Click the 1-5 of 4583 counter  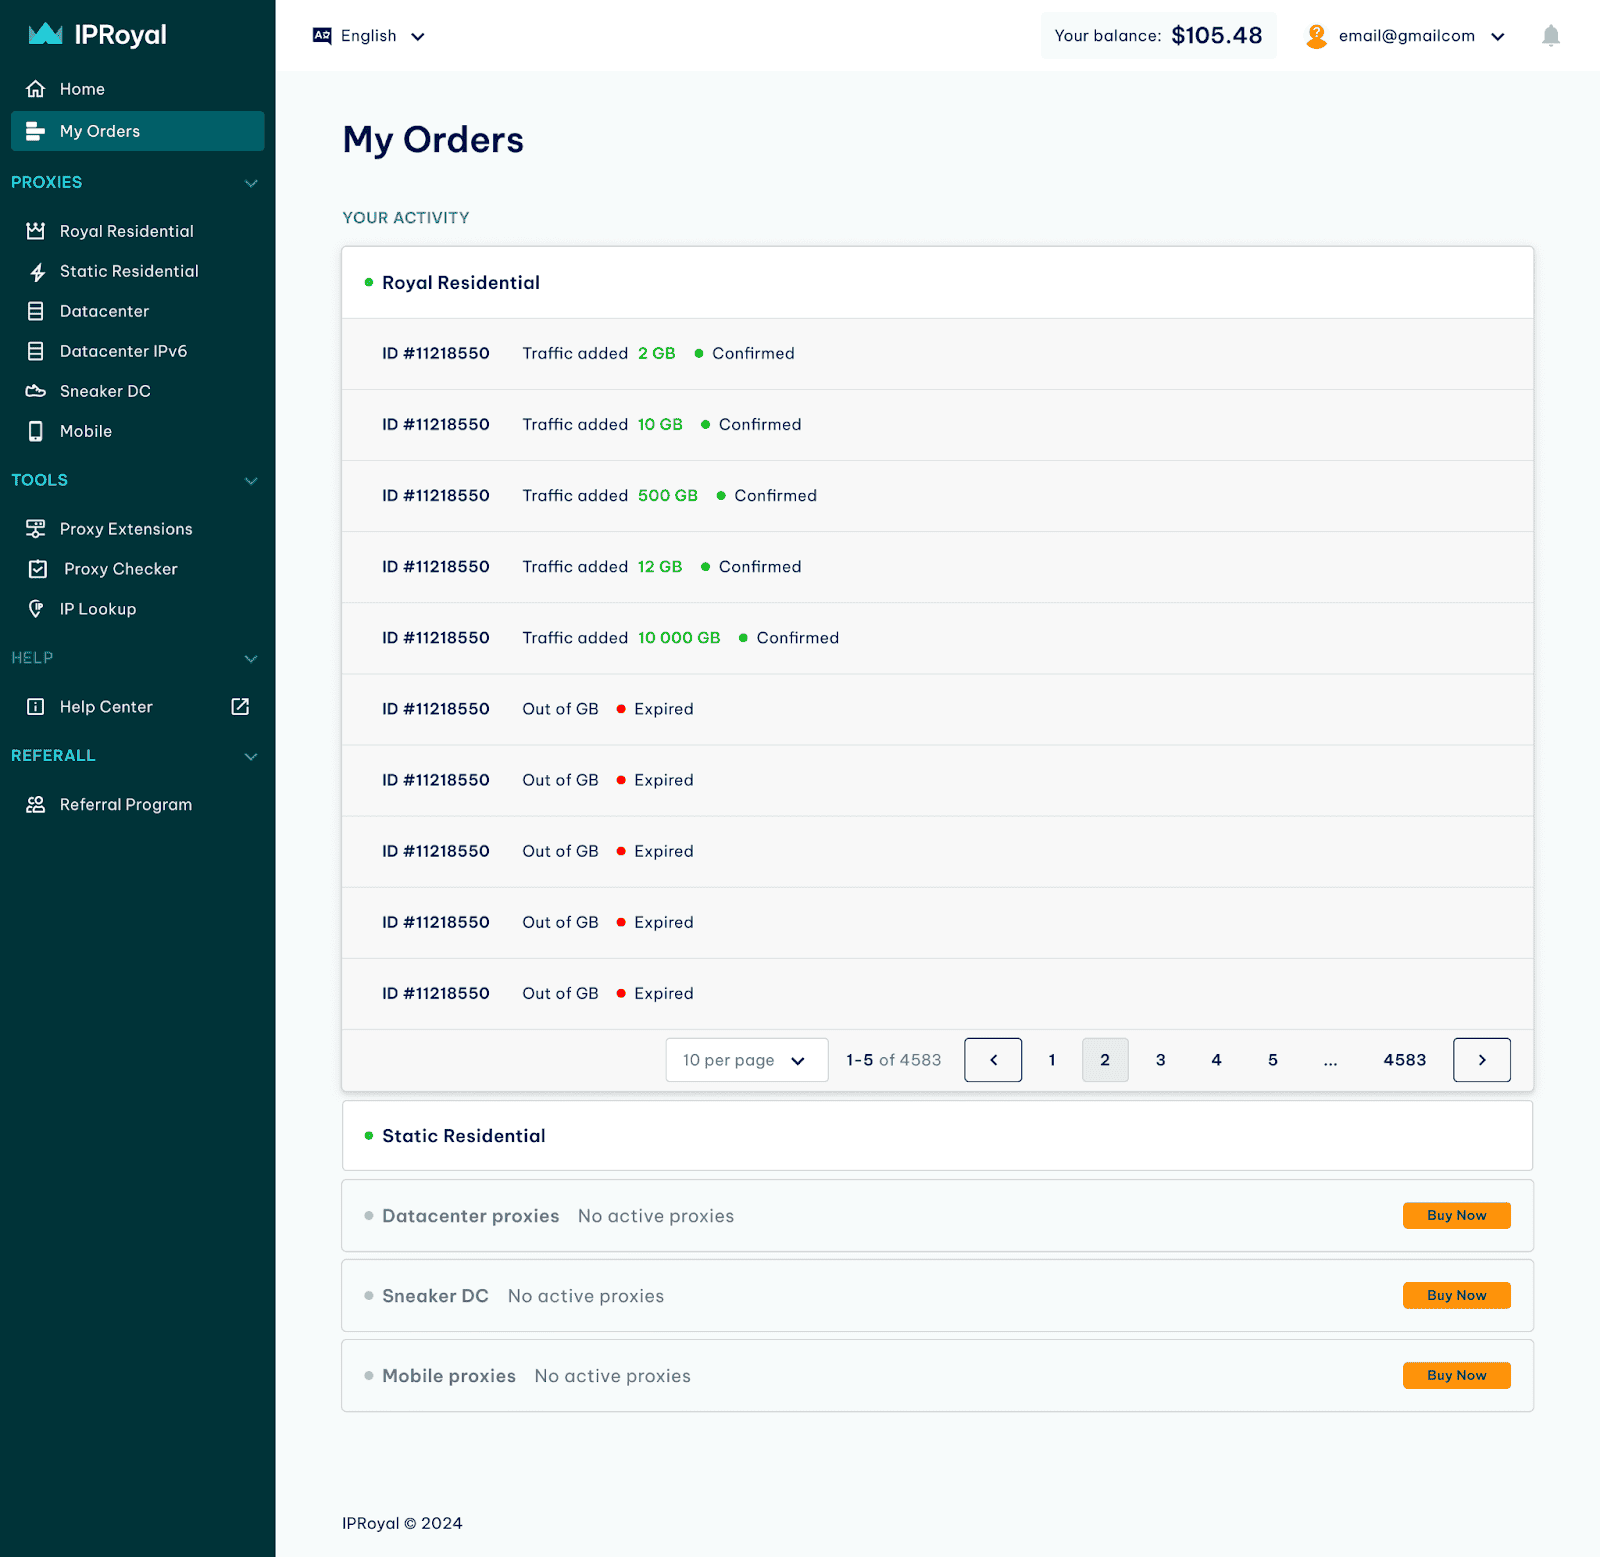click(x=894, y=1060)
